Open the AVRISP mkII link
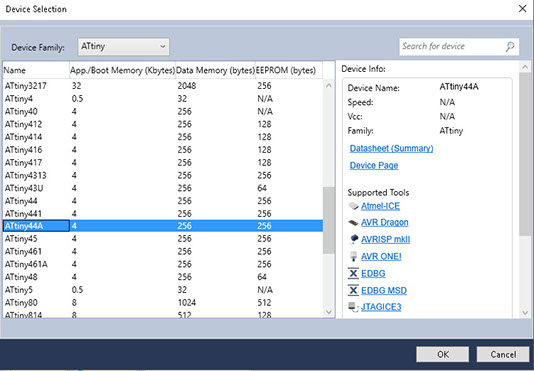The height and width of the screenshot is (371, 534). [386, 239]
